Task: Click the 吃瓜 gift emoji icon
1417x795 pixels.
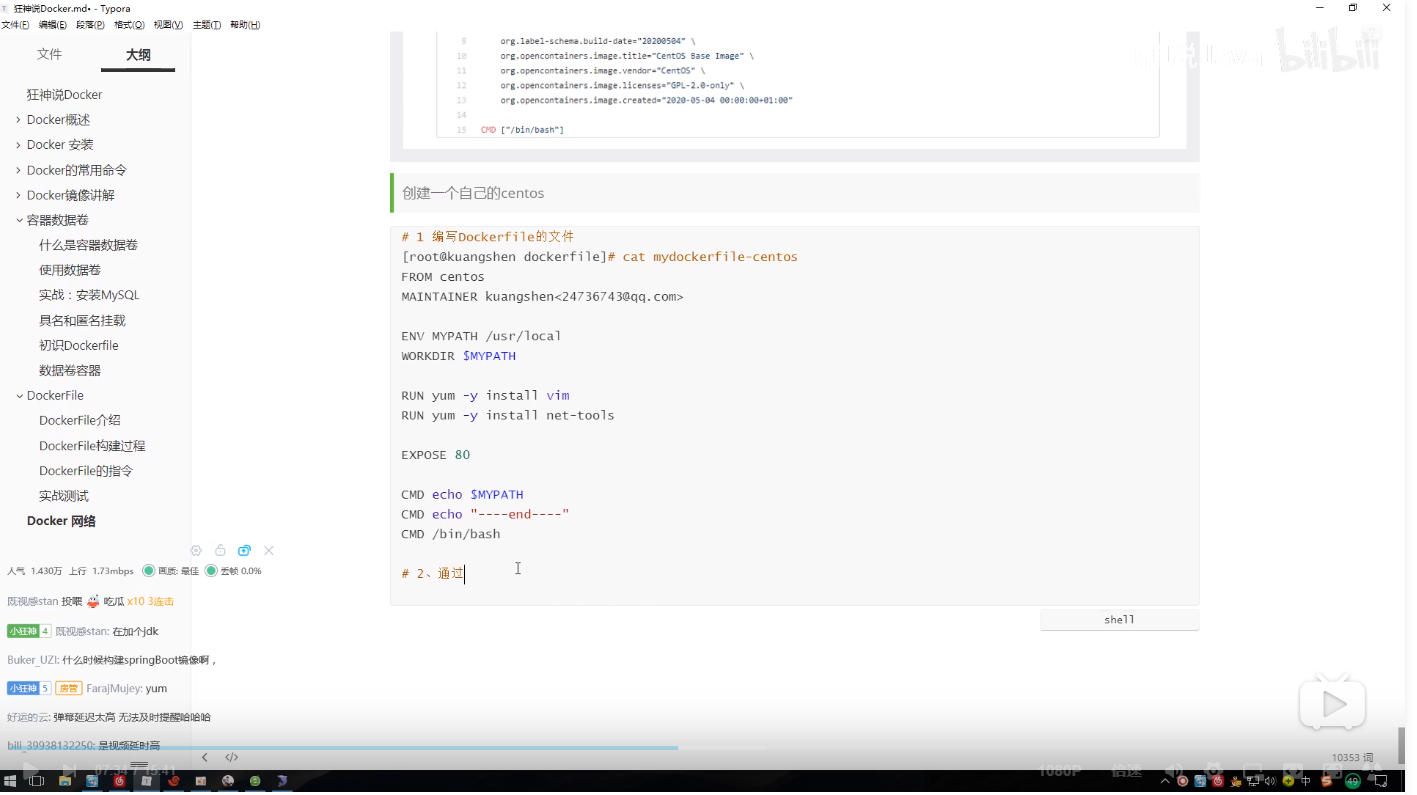Action: click(x=93, y=601)
